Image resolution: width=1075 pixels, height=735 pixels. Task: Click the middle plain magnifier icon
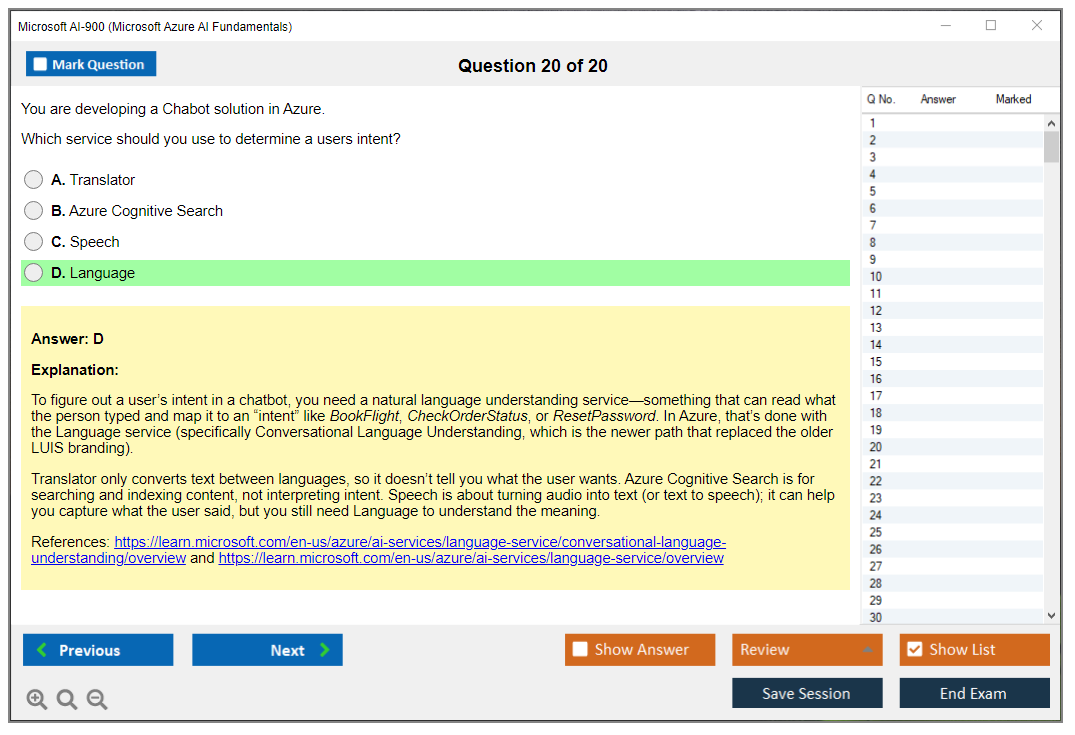tap(67, 699)
